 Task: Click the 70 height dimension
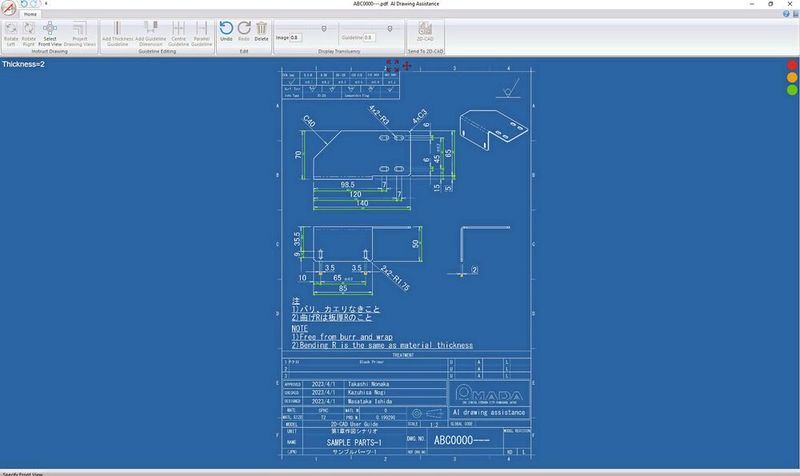[x=298, y=155]
